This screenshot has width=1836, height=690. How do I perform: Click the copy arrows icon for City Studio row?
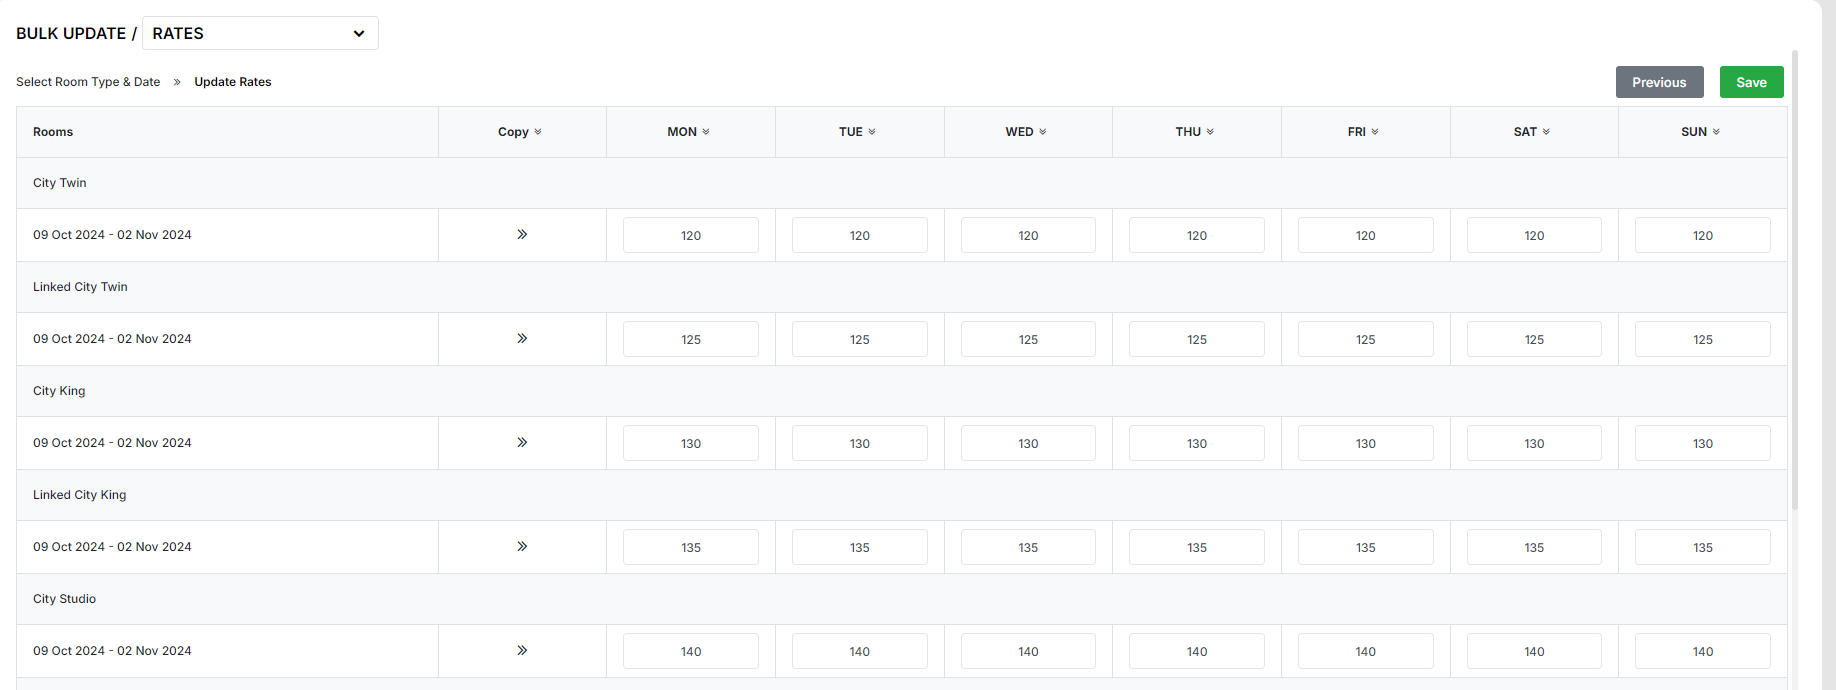point(522,651)
